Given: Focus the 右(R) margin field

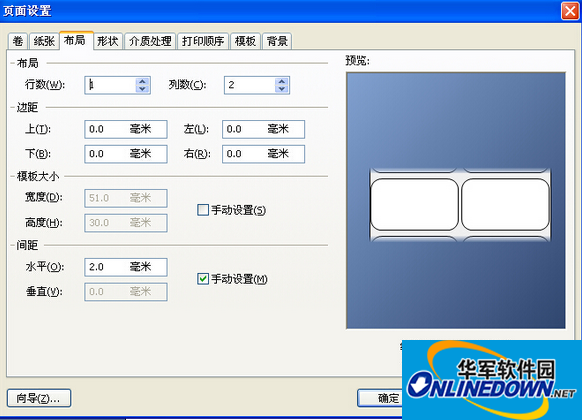Looking at the screenshot, I should 264,154.
